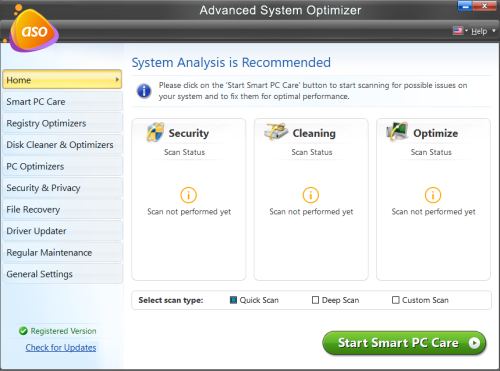Click the Optimize scan status info icon
This screenshot has height=371, width=500.
pos(433,195)
